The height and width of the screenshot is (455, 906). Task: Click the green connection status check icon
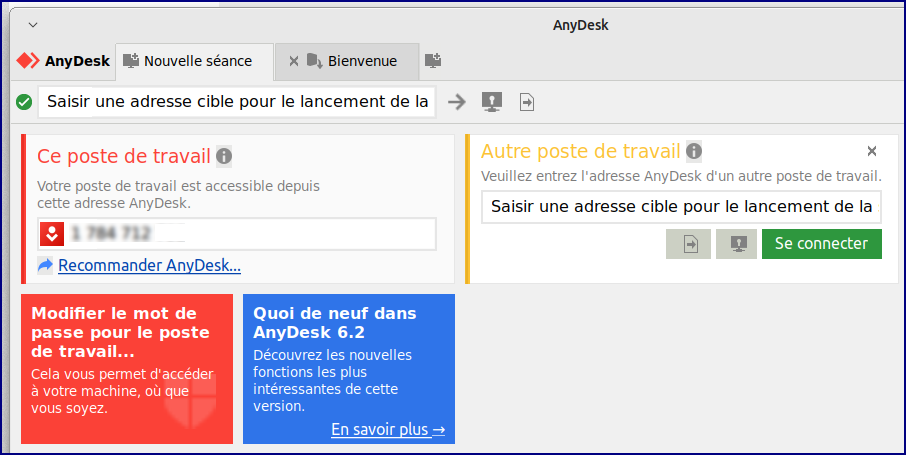click(x=24, y=102)
